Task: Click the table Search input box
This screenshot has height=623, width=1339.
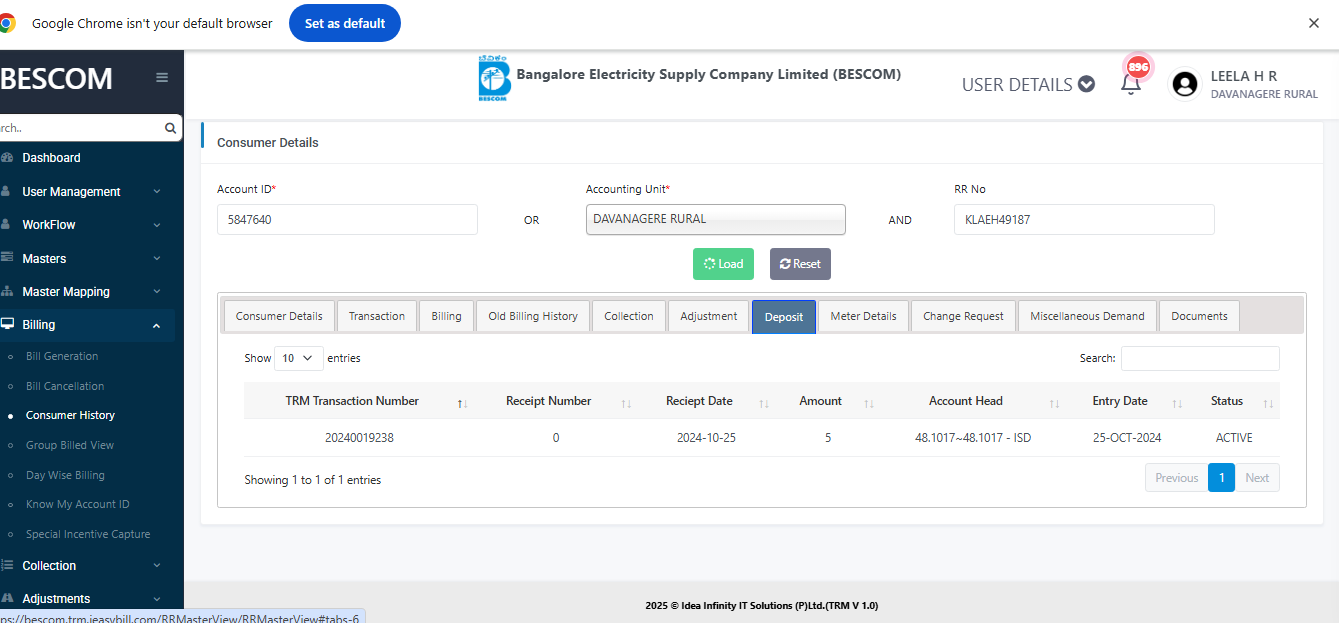Action: (x=1200, y=358)
